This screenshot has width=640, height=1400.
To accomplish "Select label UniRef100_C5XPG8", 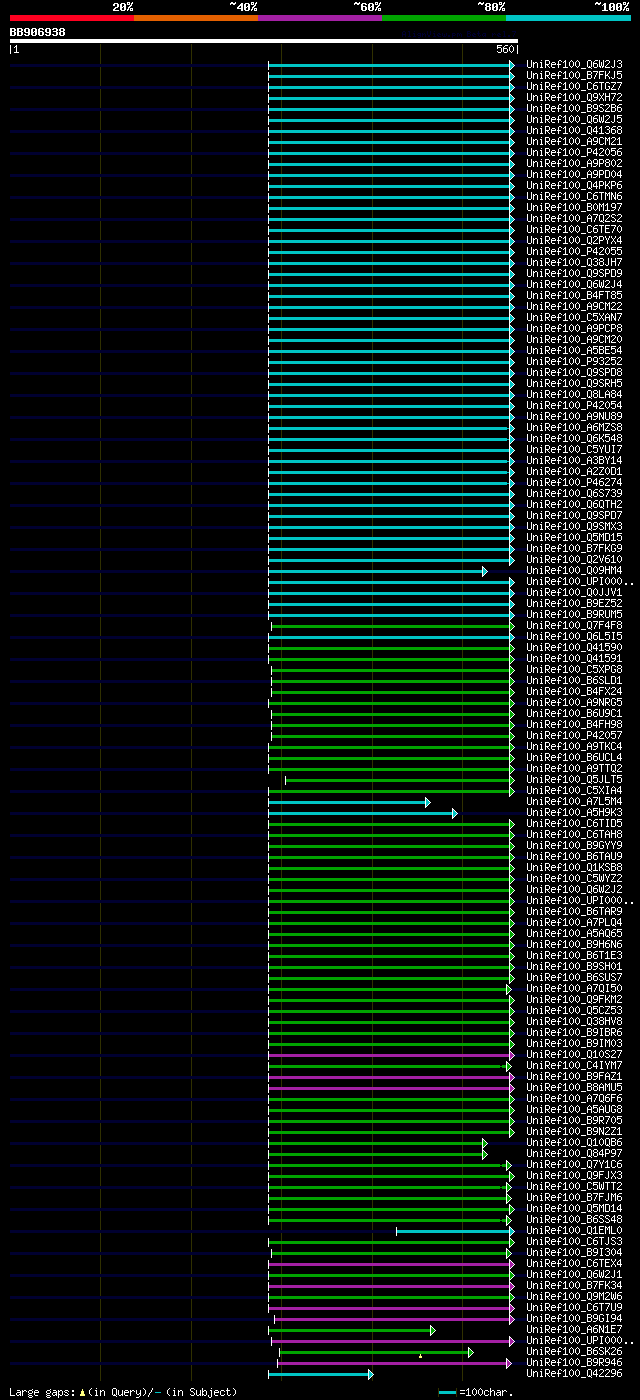I will (x=574, y=670).
